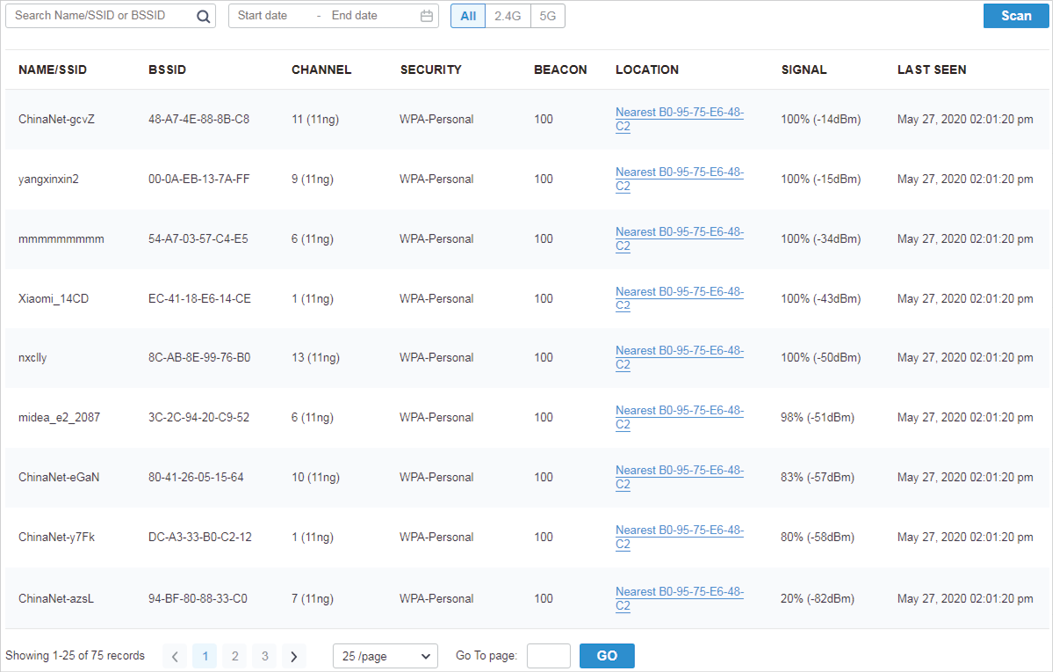Click BSSID 00-0A-EB-13-7A-FF
1053x672 pixels.
pos(199,179)
